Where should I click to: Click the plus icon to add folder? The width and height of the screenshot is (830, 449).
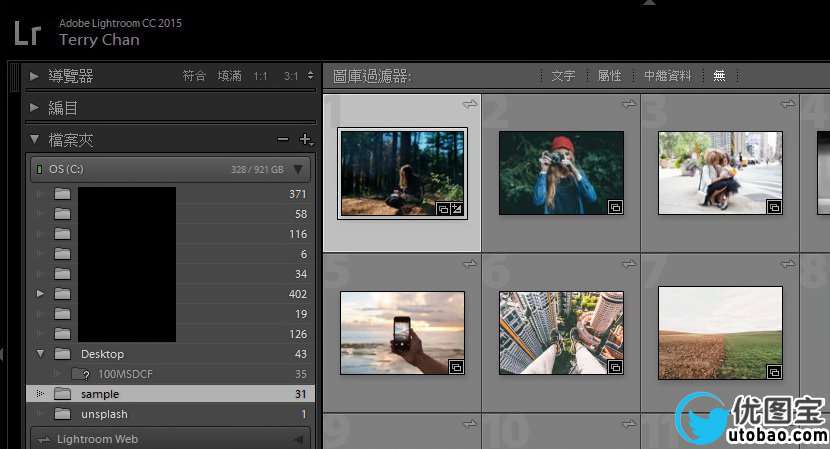(305, 140)
